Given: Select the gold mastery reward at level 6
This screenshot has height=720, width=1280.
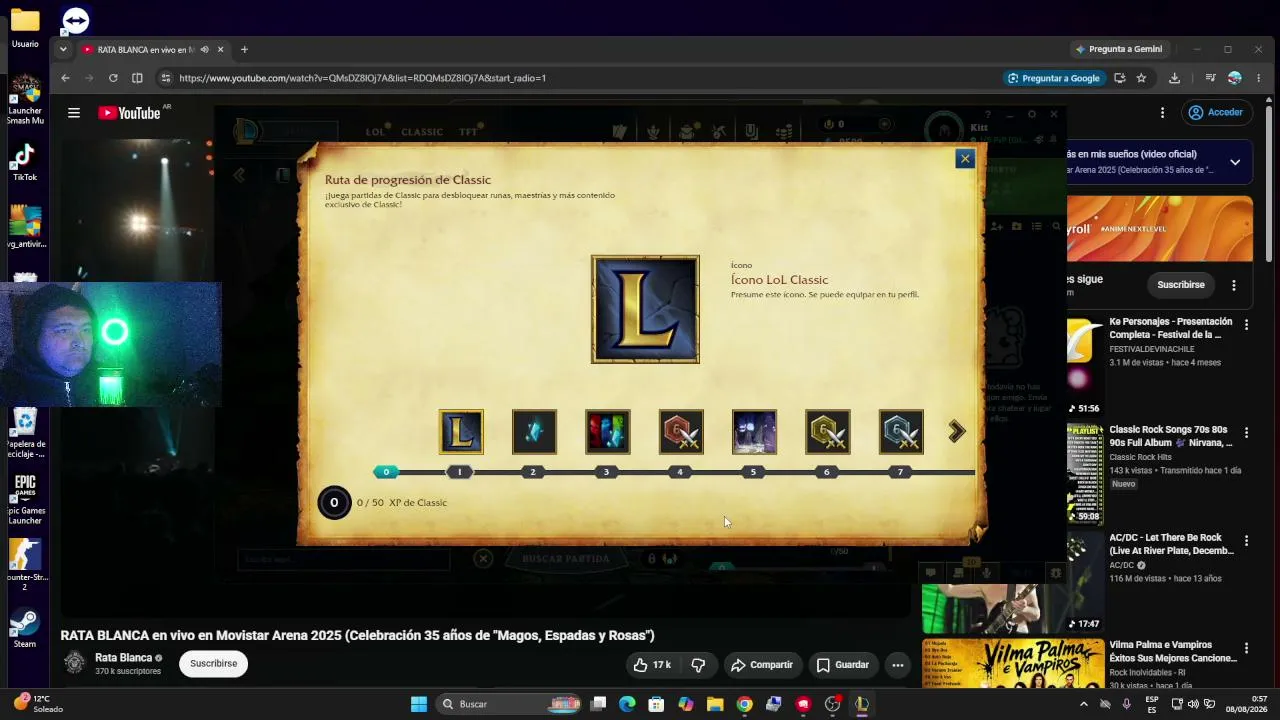Looking at the screenshot, I should point(828,432).
